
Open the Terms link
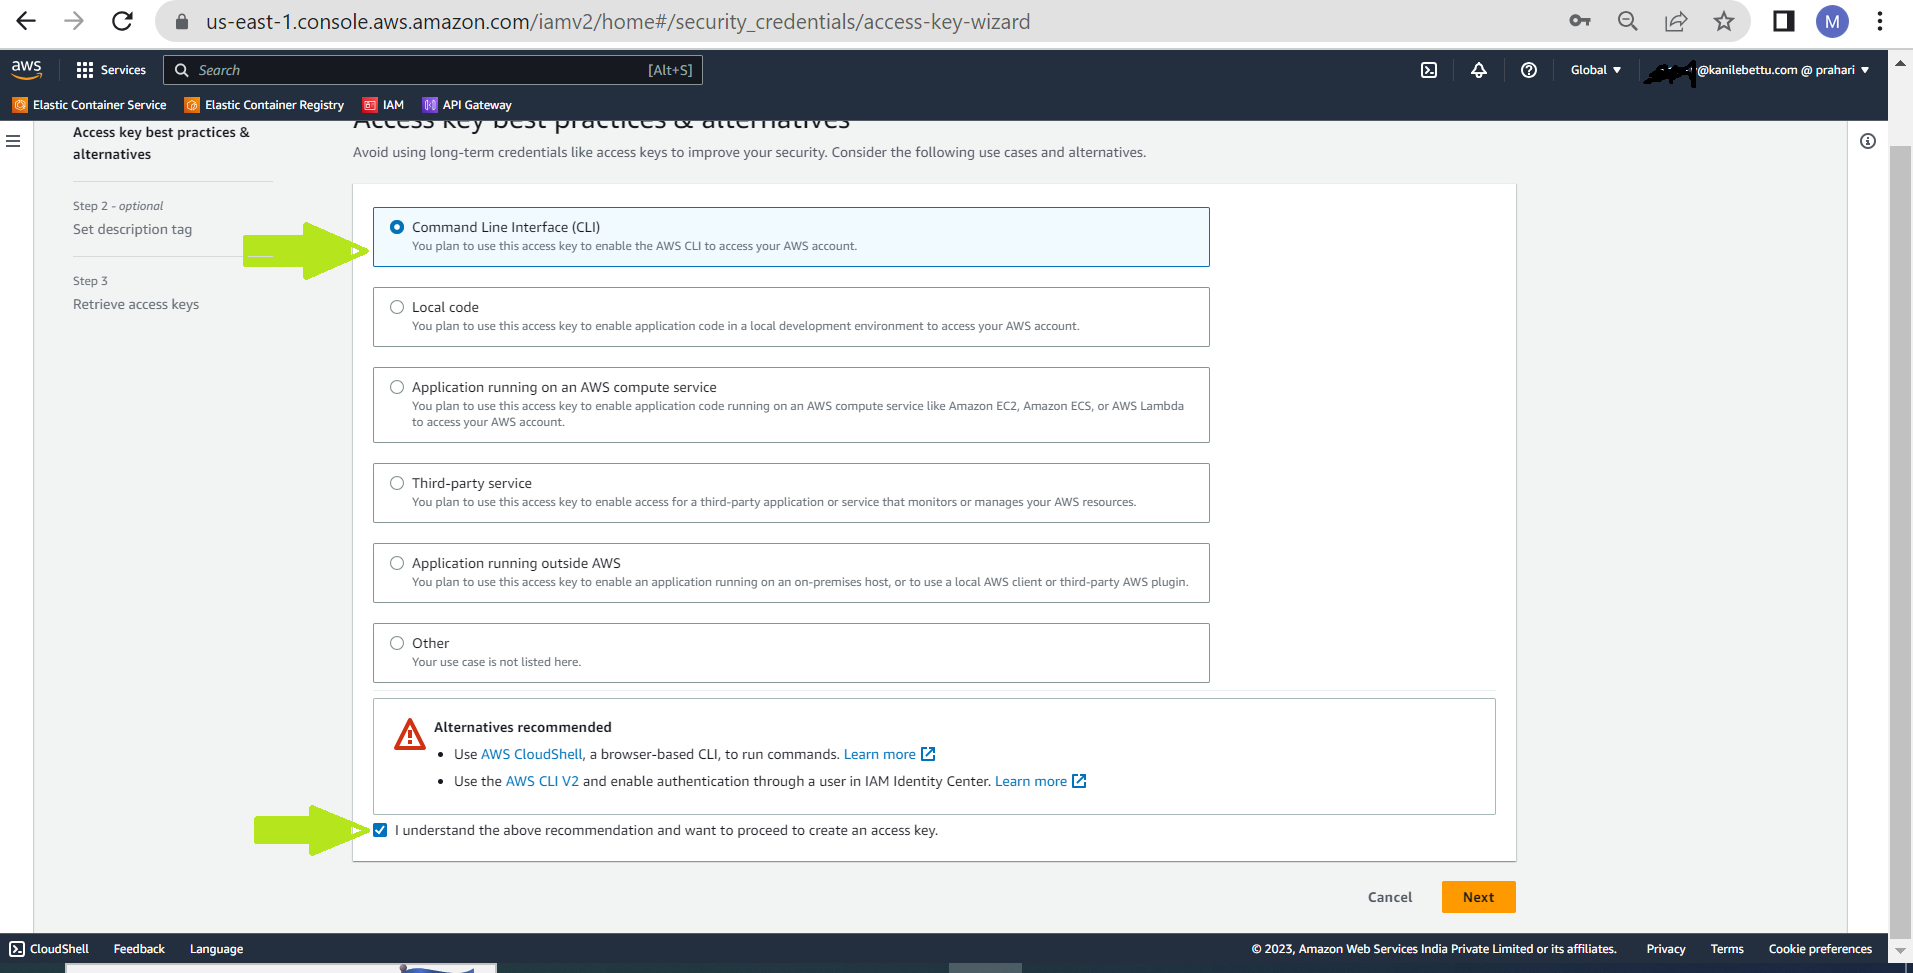1726,949
